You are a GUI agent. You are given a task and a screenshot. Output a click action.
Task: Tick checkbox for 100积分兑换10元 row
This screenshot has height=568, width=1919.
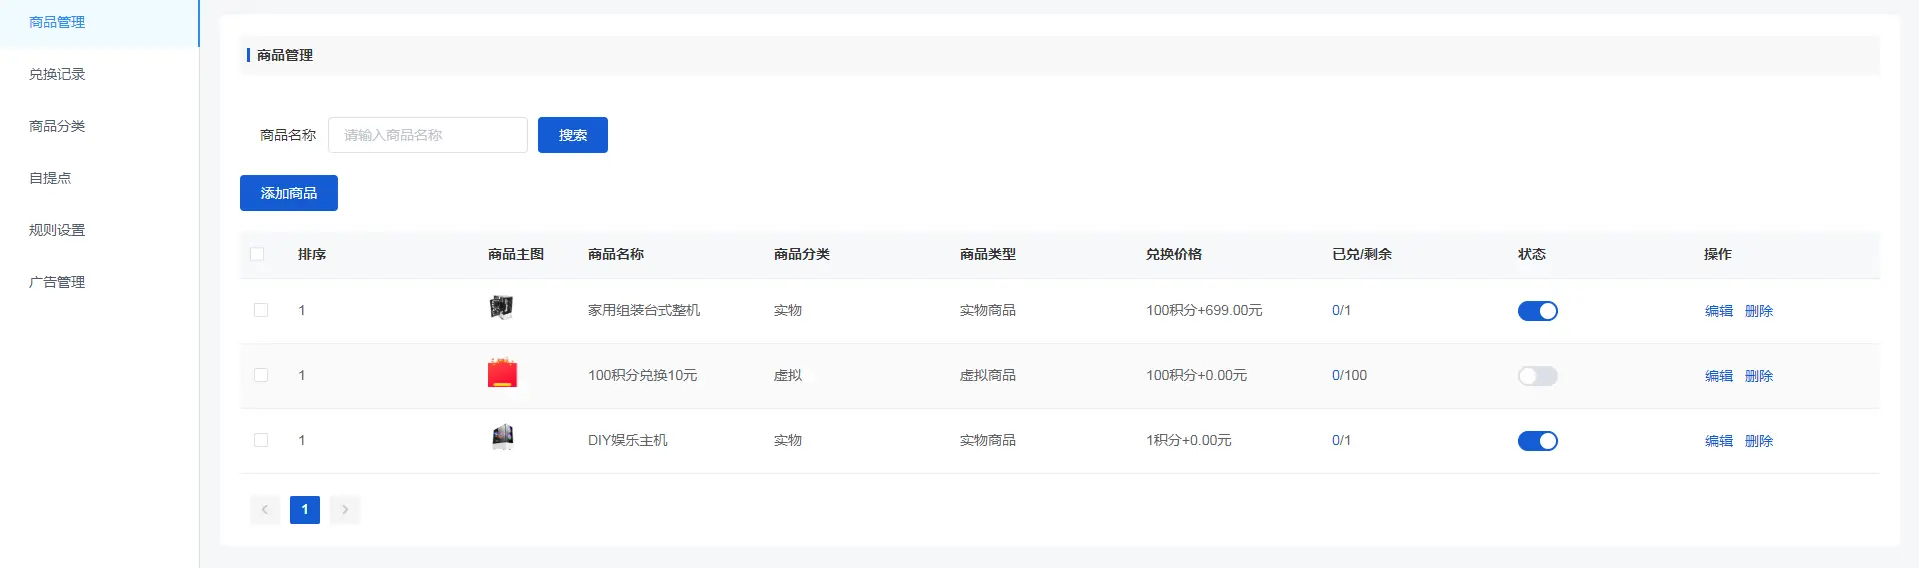point(261,375)
